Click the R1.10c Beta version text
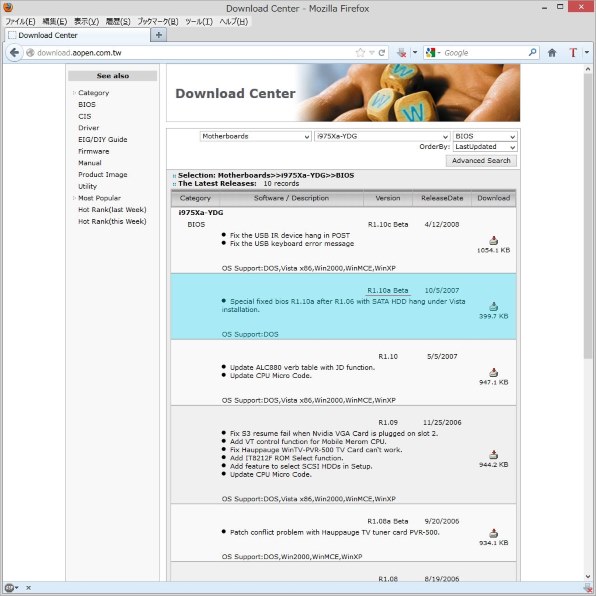Screen dimensions: 596x596 [388, 225]
